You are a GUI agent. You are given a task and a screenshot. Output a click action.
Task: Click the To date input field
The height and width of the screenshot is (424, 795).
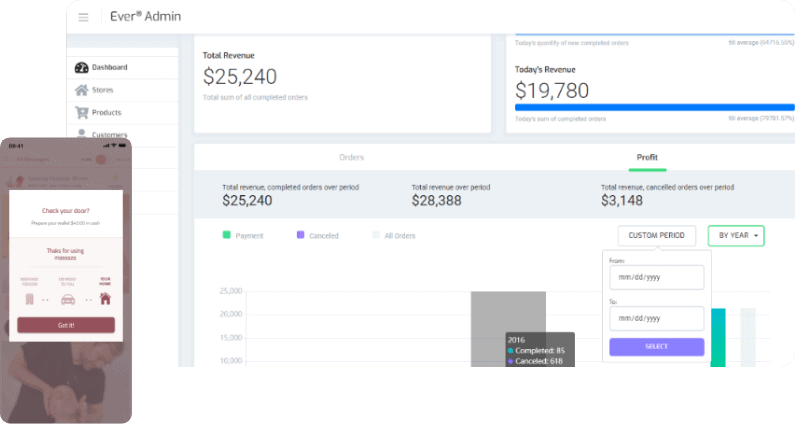click(656, 318)
